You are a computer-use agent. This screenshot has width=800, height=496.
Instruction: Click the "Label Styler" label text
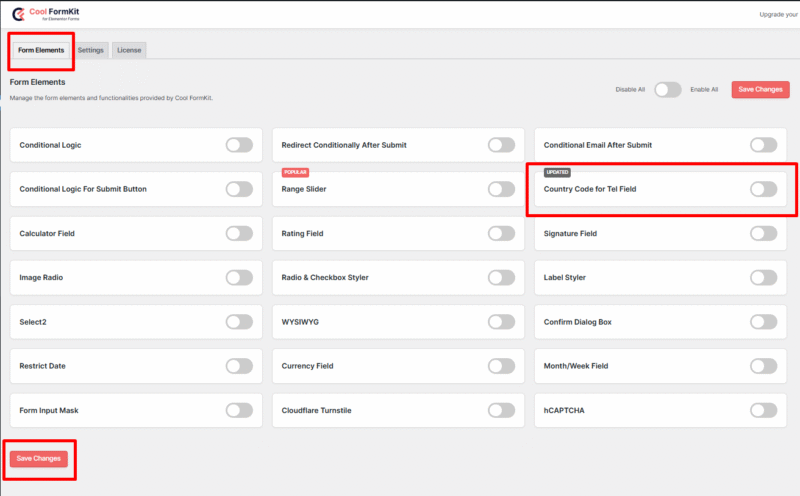565,278
